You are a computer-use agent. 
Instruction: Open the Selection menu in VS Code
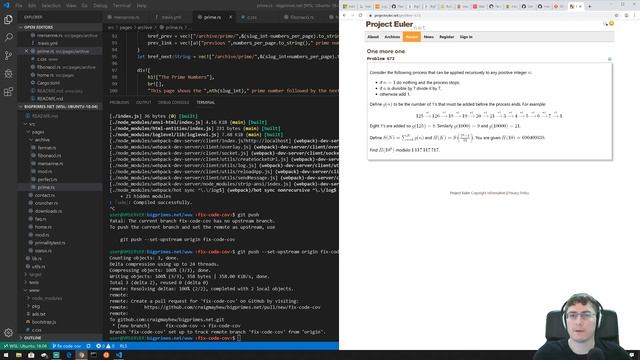coord(51,6)
